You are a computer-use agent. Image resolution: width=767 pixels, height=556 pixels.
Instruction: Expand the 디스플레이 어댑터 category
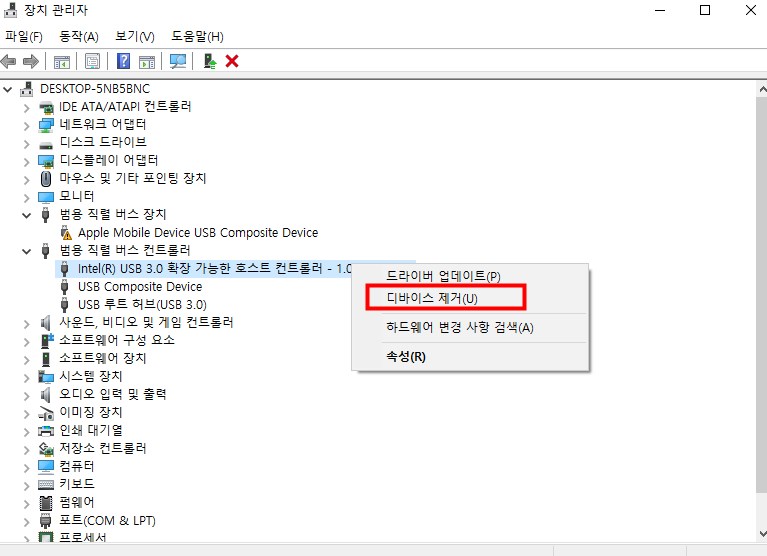pyautogui.click(x=26, y=162)
